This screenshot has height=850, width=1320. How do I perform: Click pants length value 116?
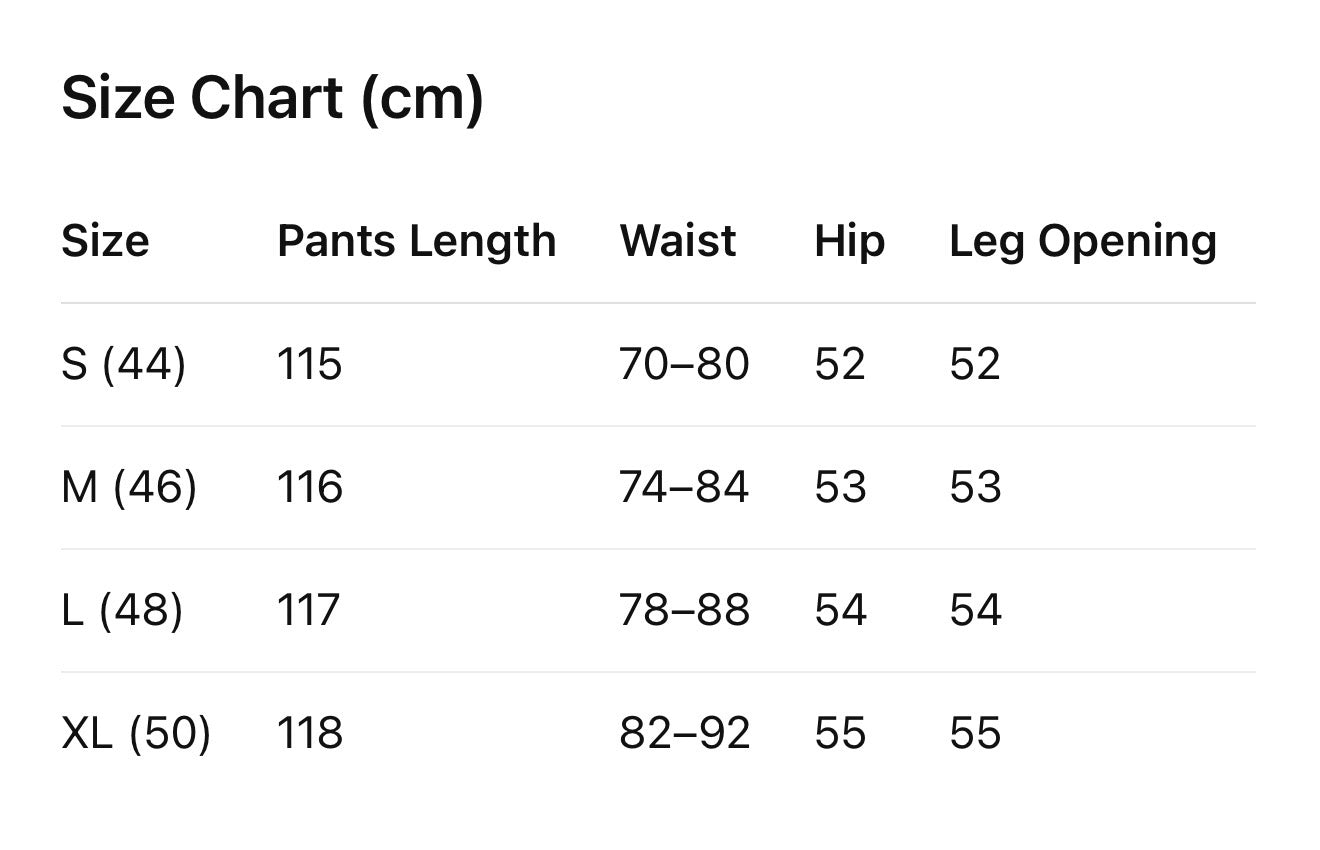pyautogui.click(x=310, y=487)
